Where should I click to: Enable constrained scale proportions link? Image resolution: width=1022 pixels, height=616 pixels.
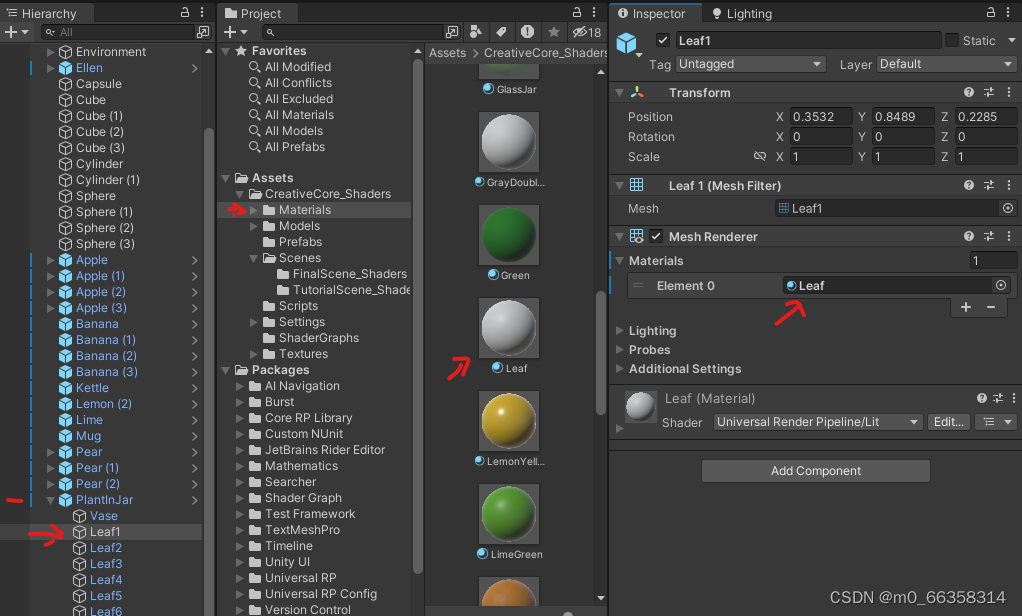[760, 156]
